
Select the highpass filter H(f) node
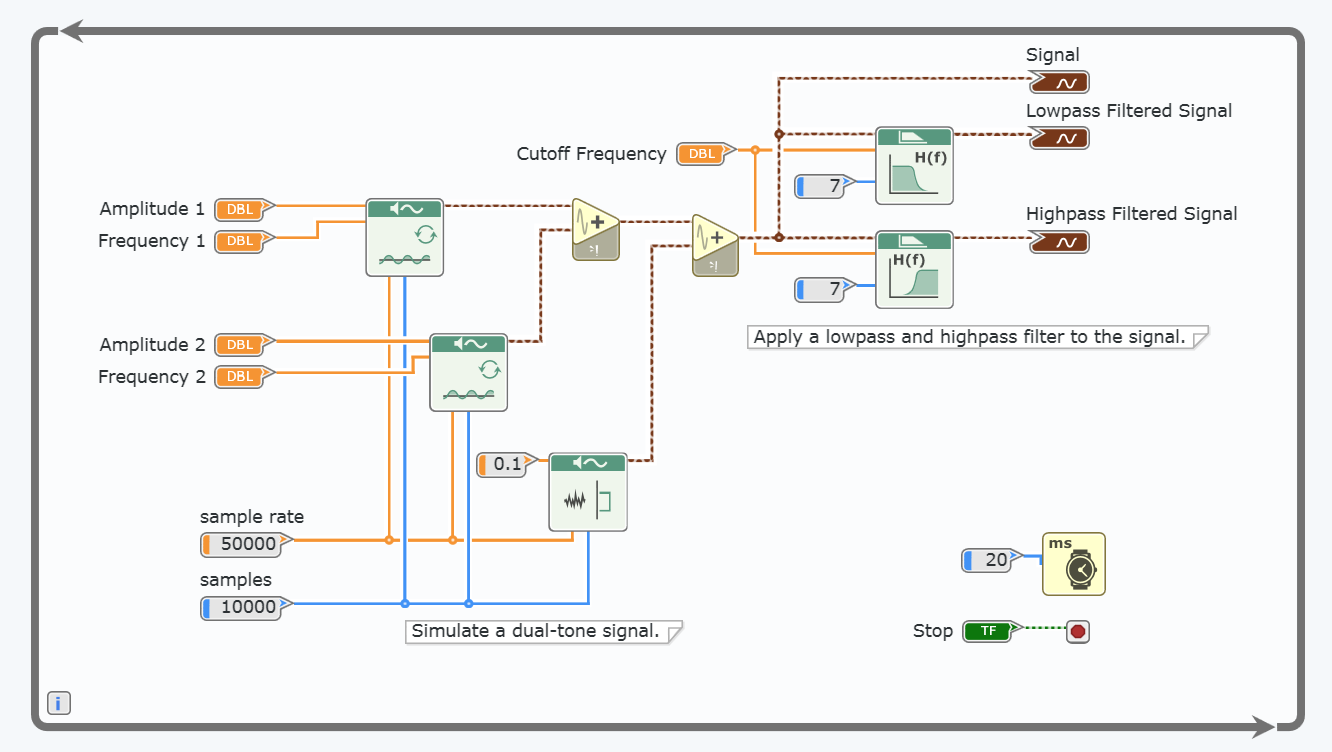[x=914, y=270]
